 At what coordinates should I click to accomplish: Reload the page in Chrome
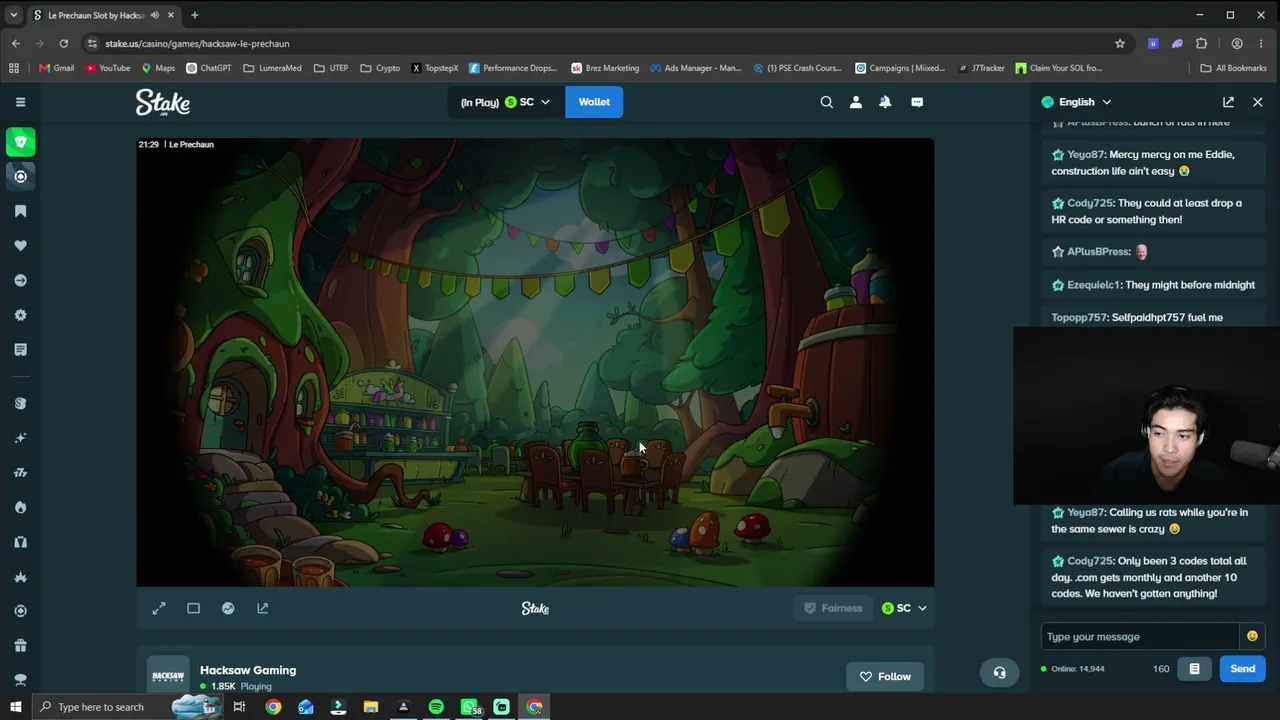point(64,44)
